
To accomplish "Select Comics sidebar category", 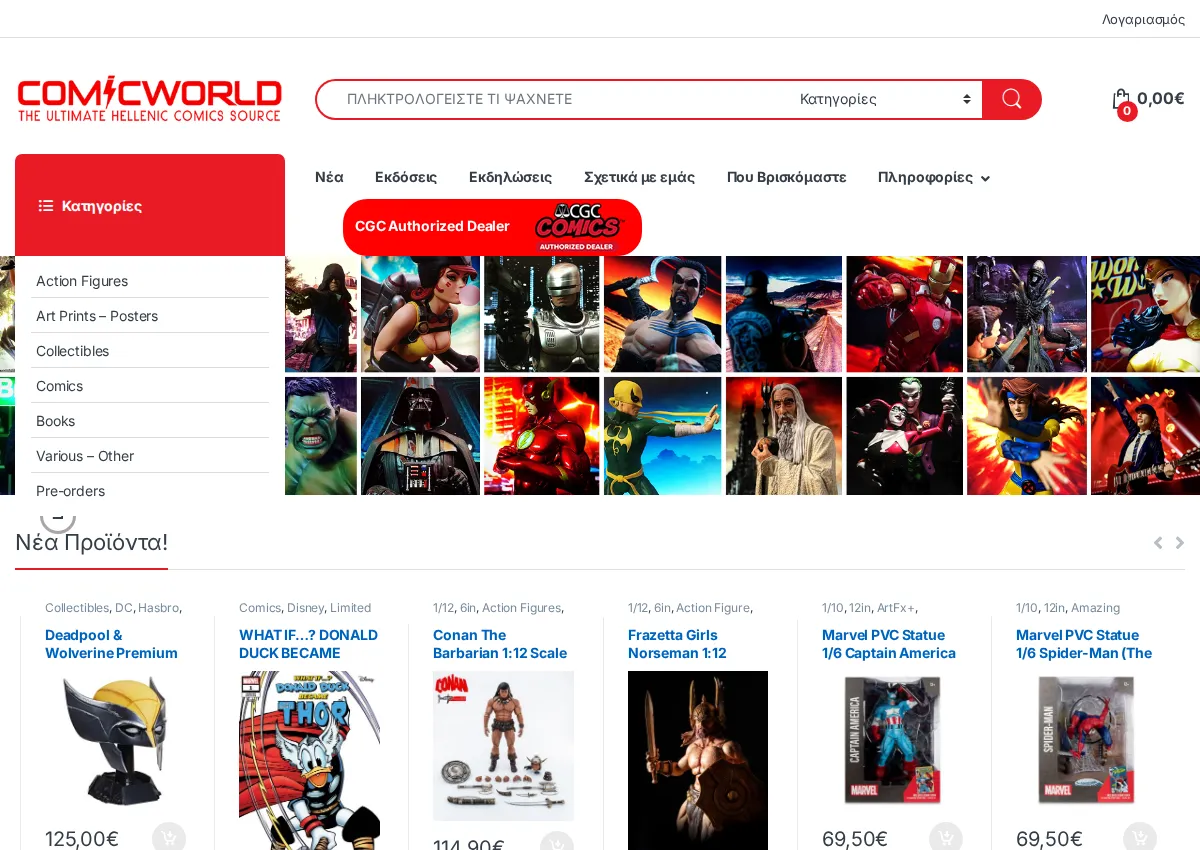I will [59, 386].
